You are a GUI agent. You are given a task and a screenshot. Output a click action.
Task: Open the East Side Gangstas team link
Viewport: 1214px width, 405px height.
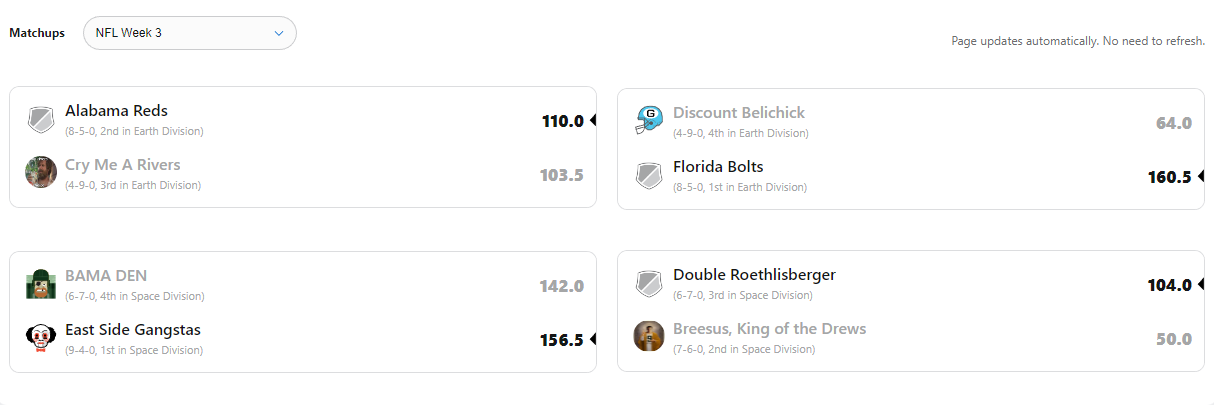click(x=133, y=330)
